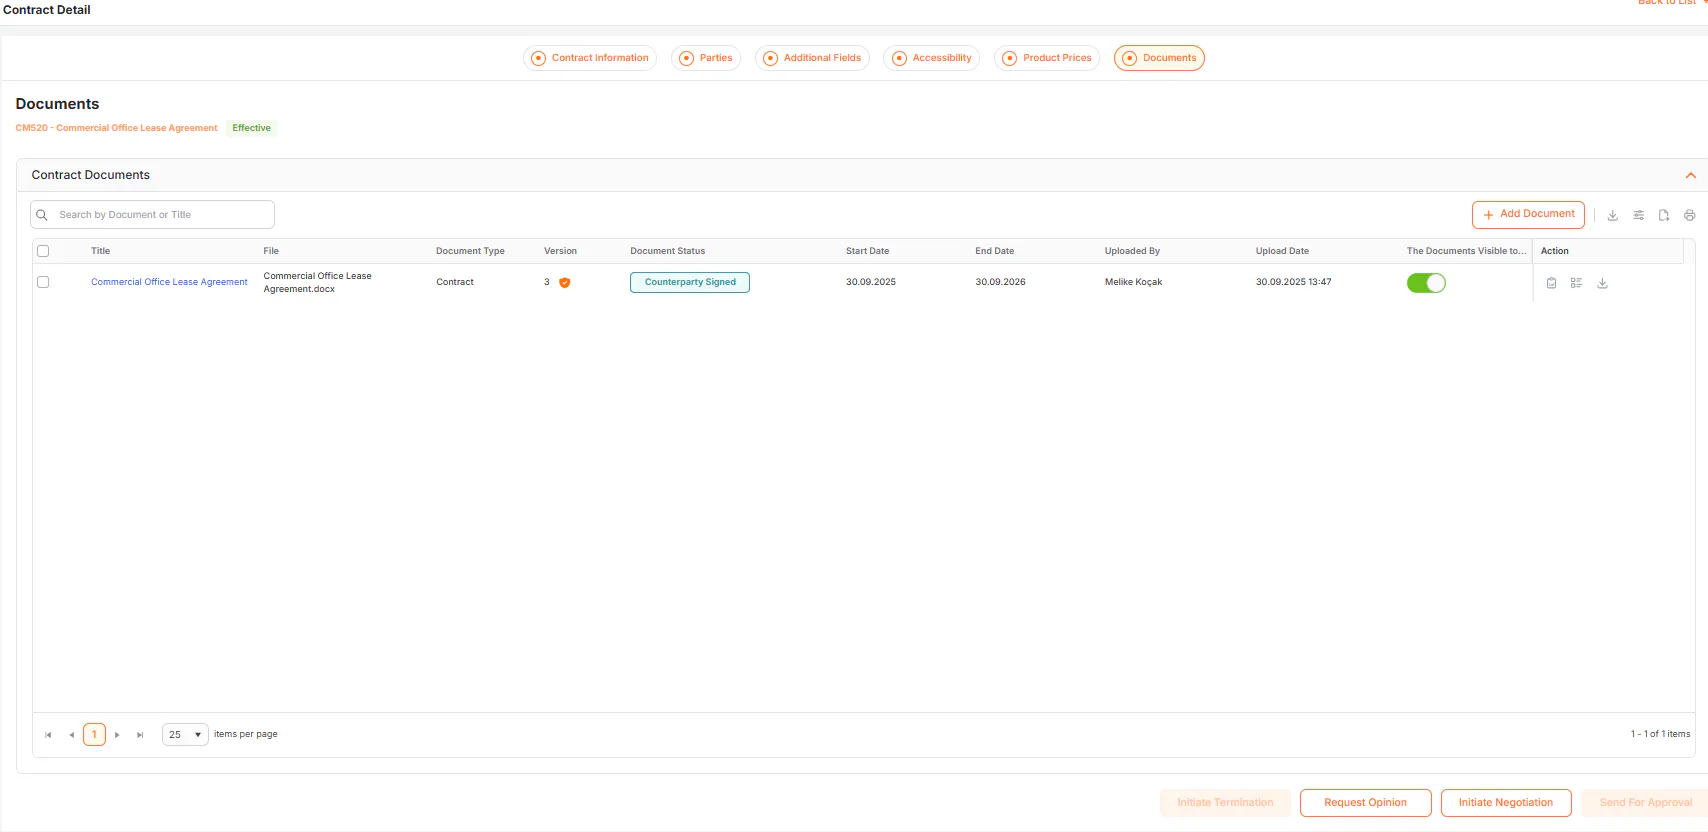Image resolution: width=1708 pixels, height=832 pixels.
Task: Click the Add Document button
Action: click(x=1528, y=215)
